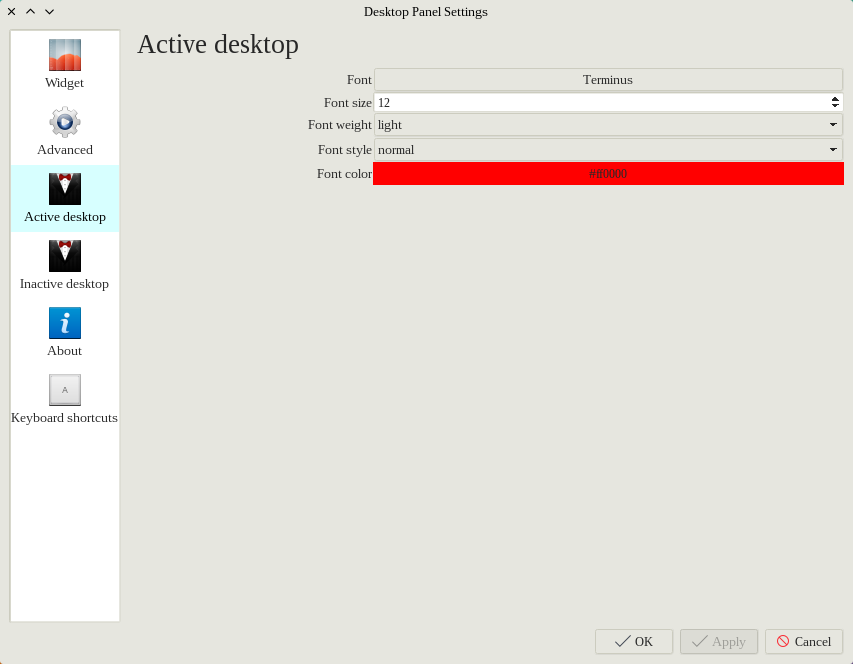Open the Keyboard shortcuts key icon

65,390
